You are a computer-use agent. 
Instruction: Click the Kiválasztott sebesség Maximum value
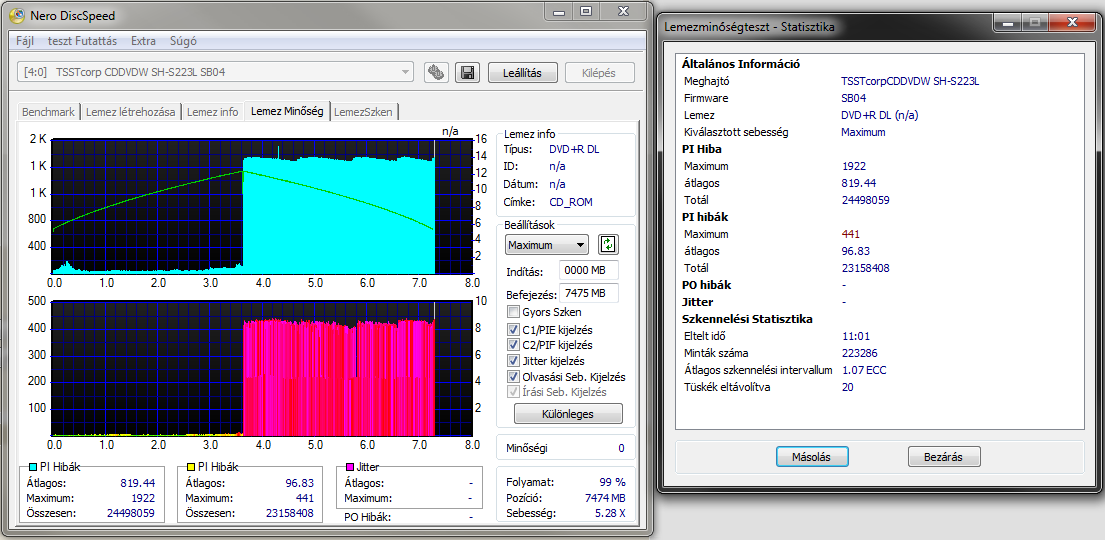click(863, 132)
